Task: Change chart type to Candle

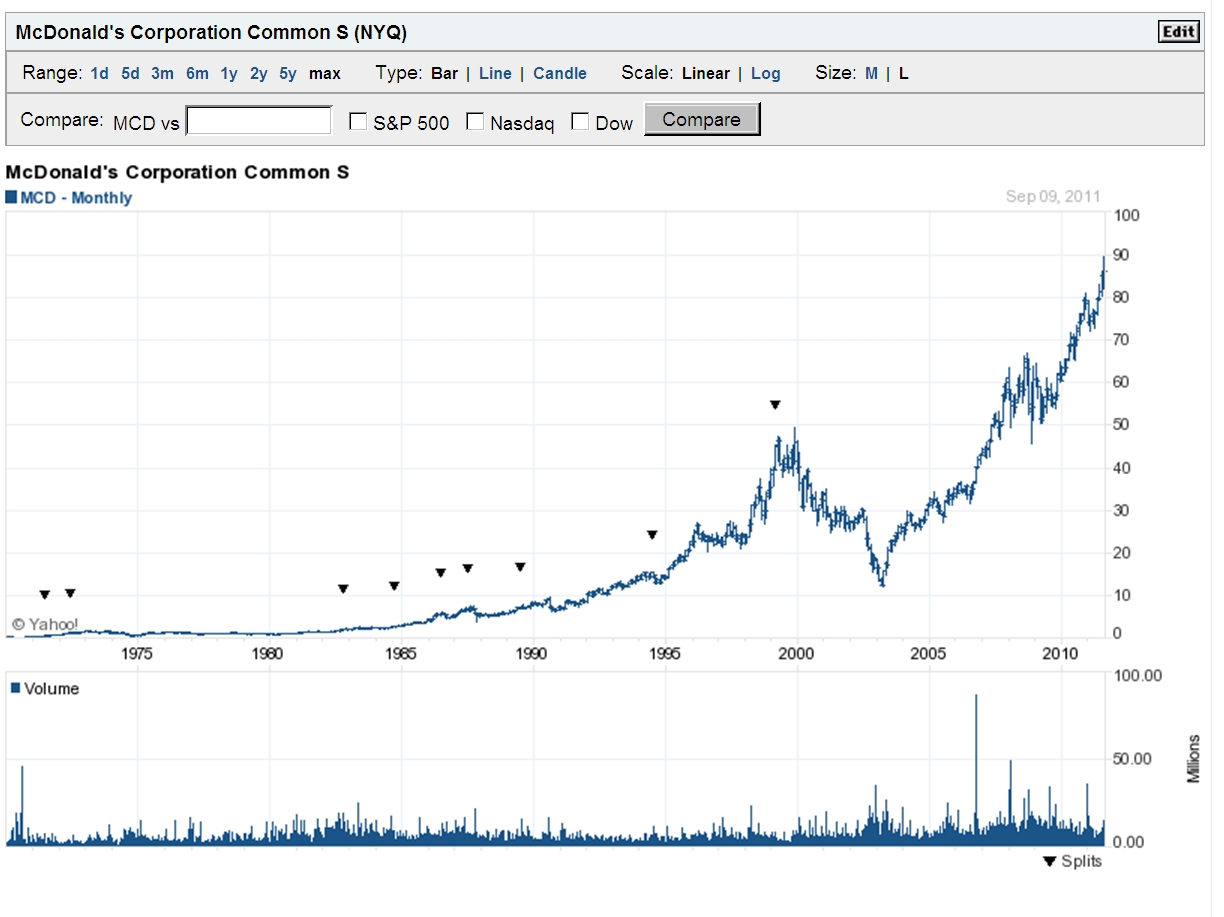Action: [x=560, y=73]
